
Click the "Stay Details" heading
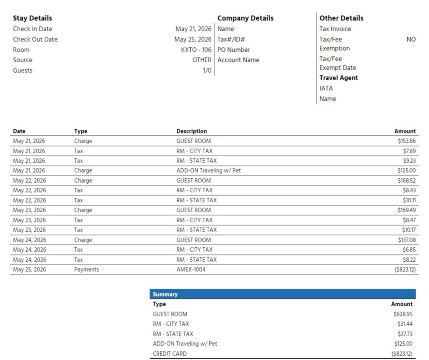[x=32, y=18]
